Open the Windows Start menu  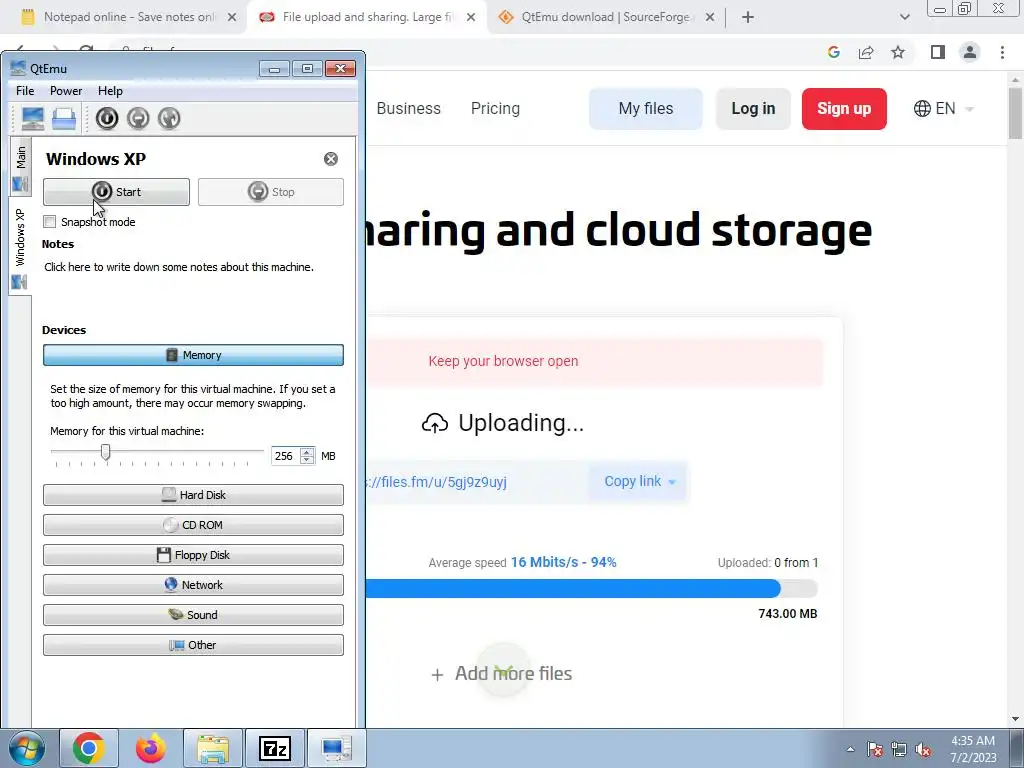[x=27, y=748]
